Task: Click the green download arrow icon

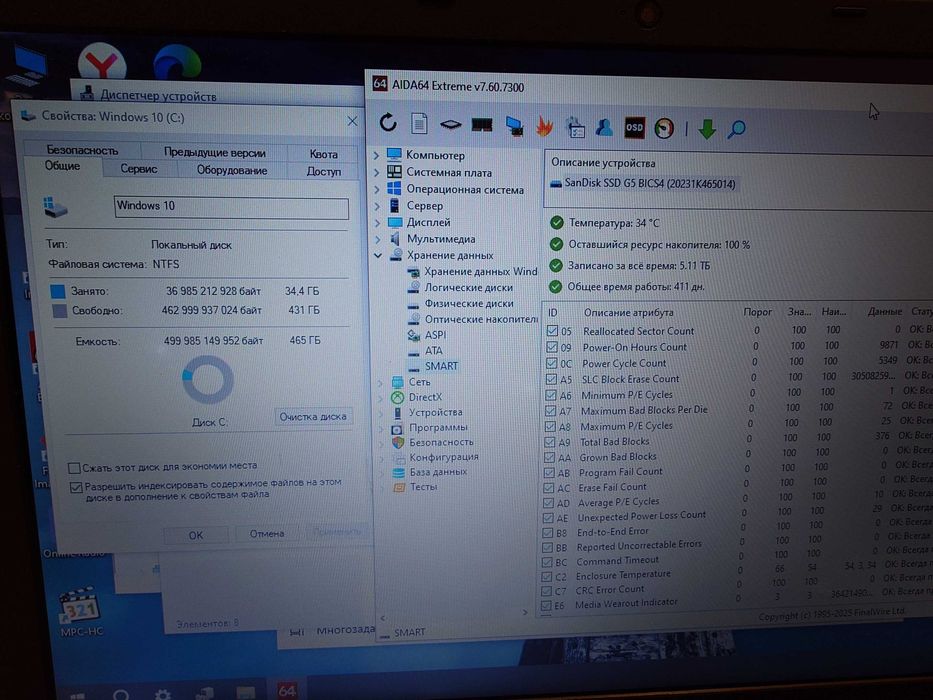Action: (x=707, y=129)
